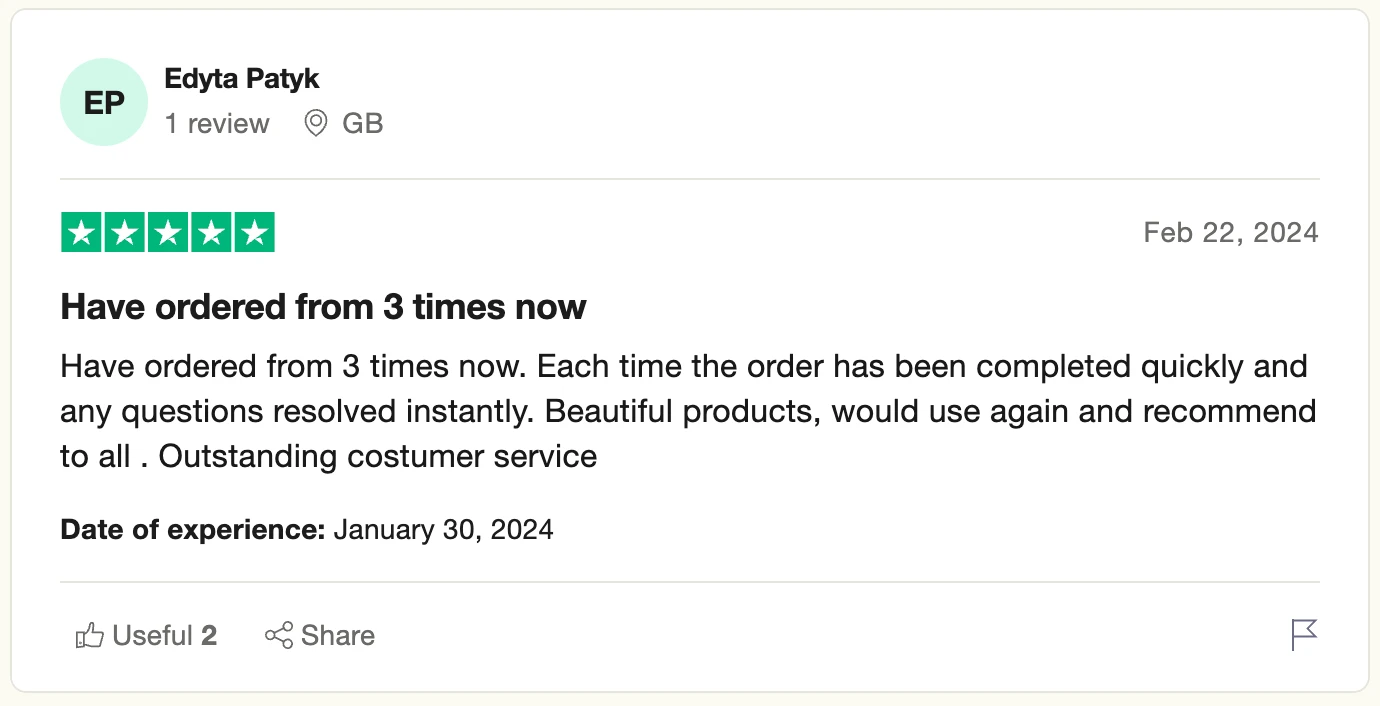Open reviewer name Edyta Patyk
Image resolution: width=1380 pixels, height=706 pixels.
pos(242,78)
